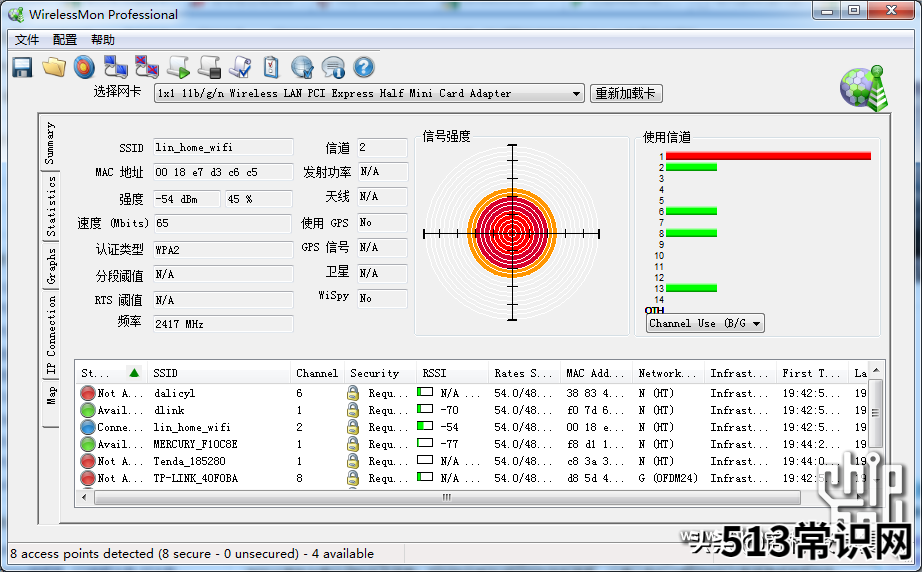Click the 认证类型 field showing WPA2
922x572 pixels.
[223, 250]
